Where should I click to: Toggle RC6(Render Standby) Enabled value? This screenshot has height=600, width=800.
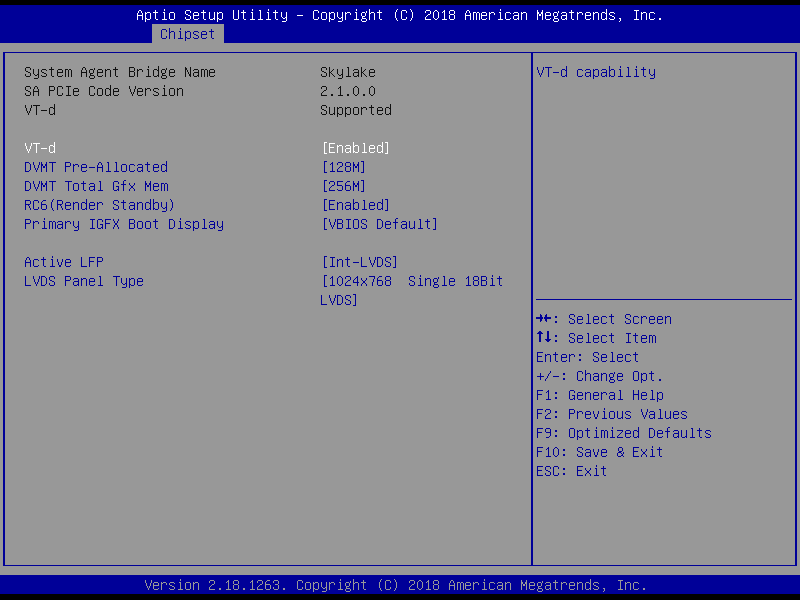click(x=355, y=205)
